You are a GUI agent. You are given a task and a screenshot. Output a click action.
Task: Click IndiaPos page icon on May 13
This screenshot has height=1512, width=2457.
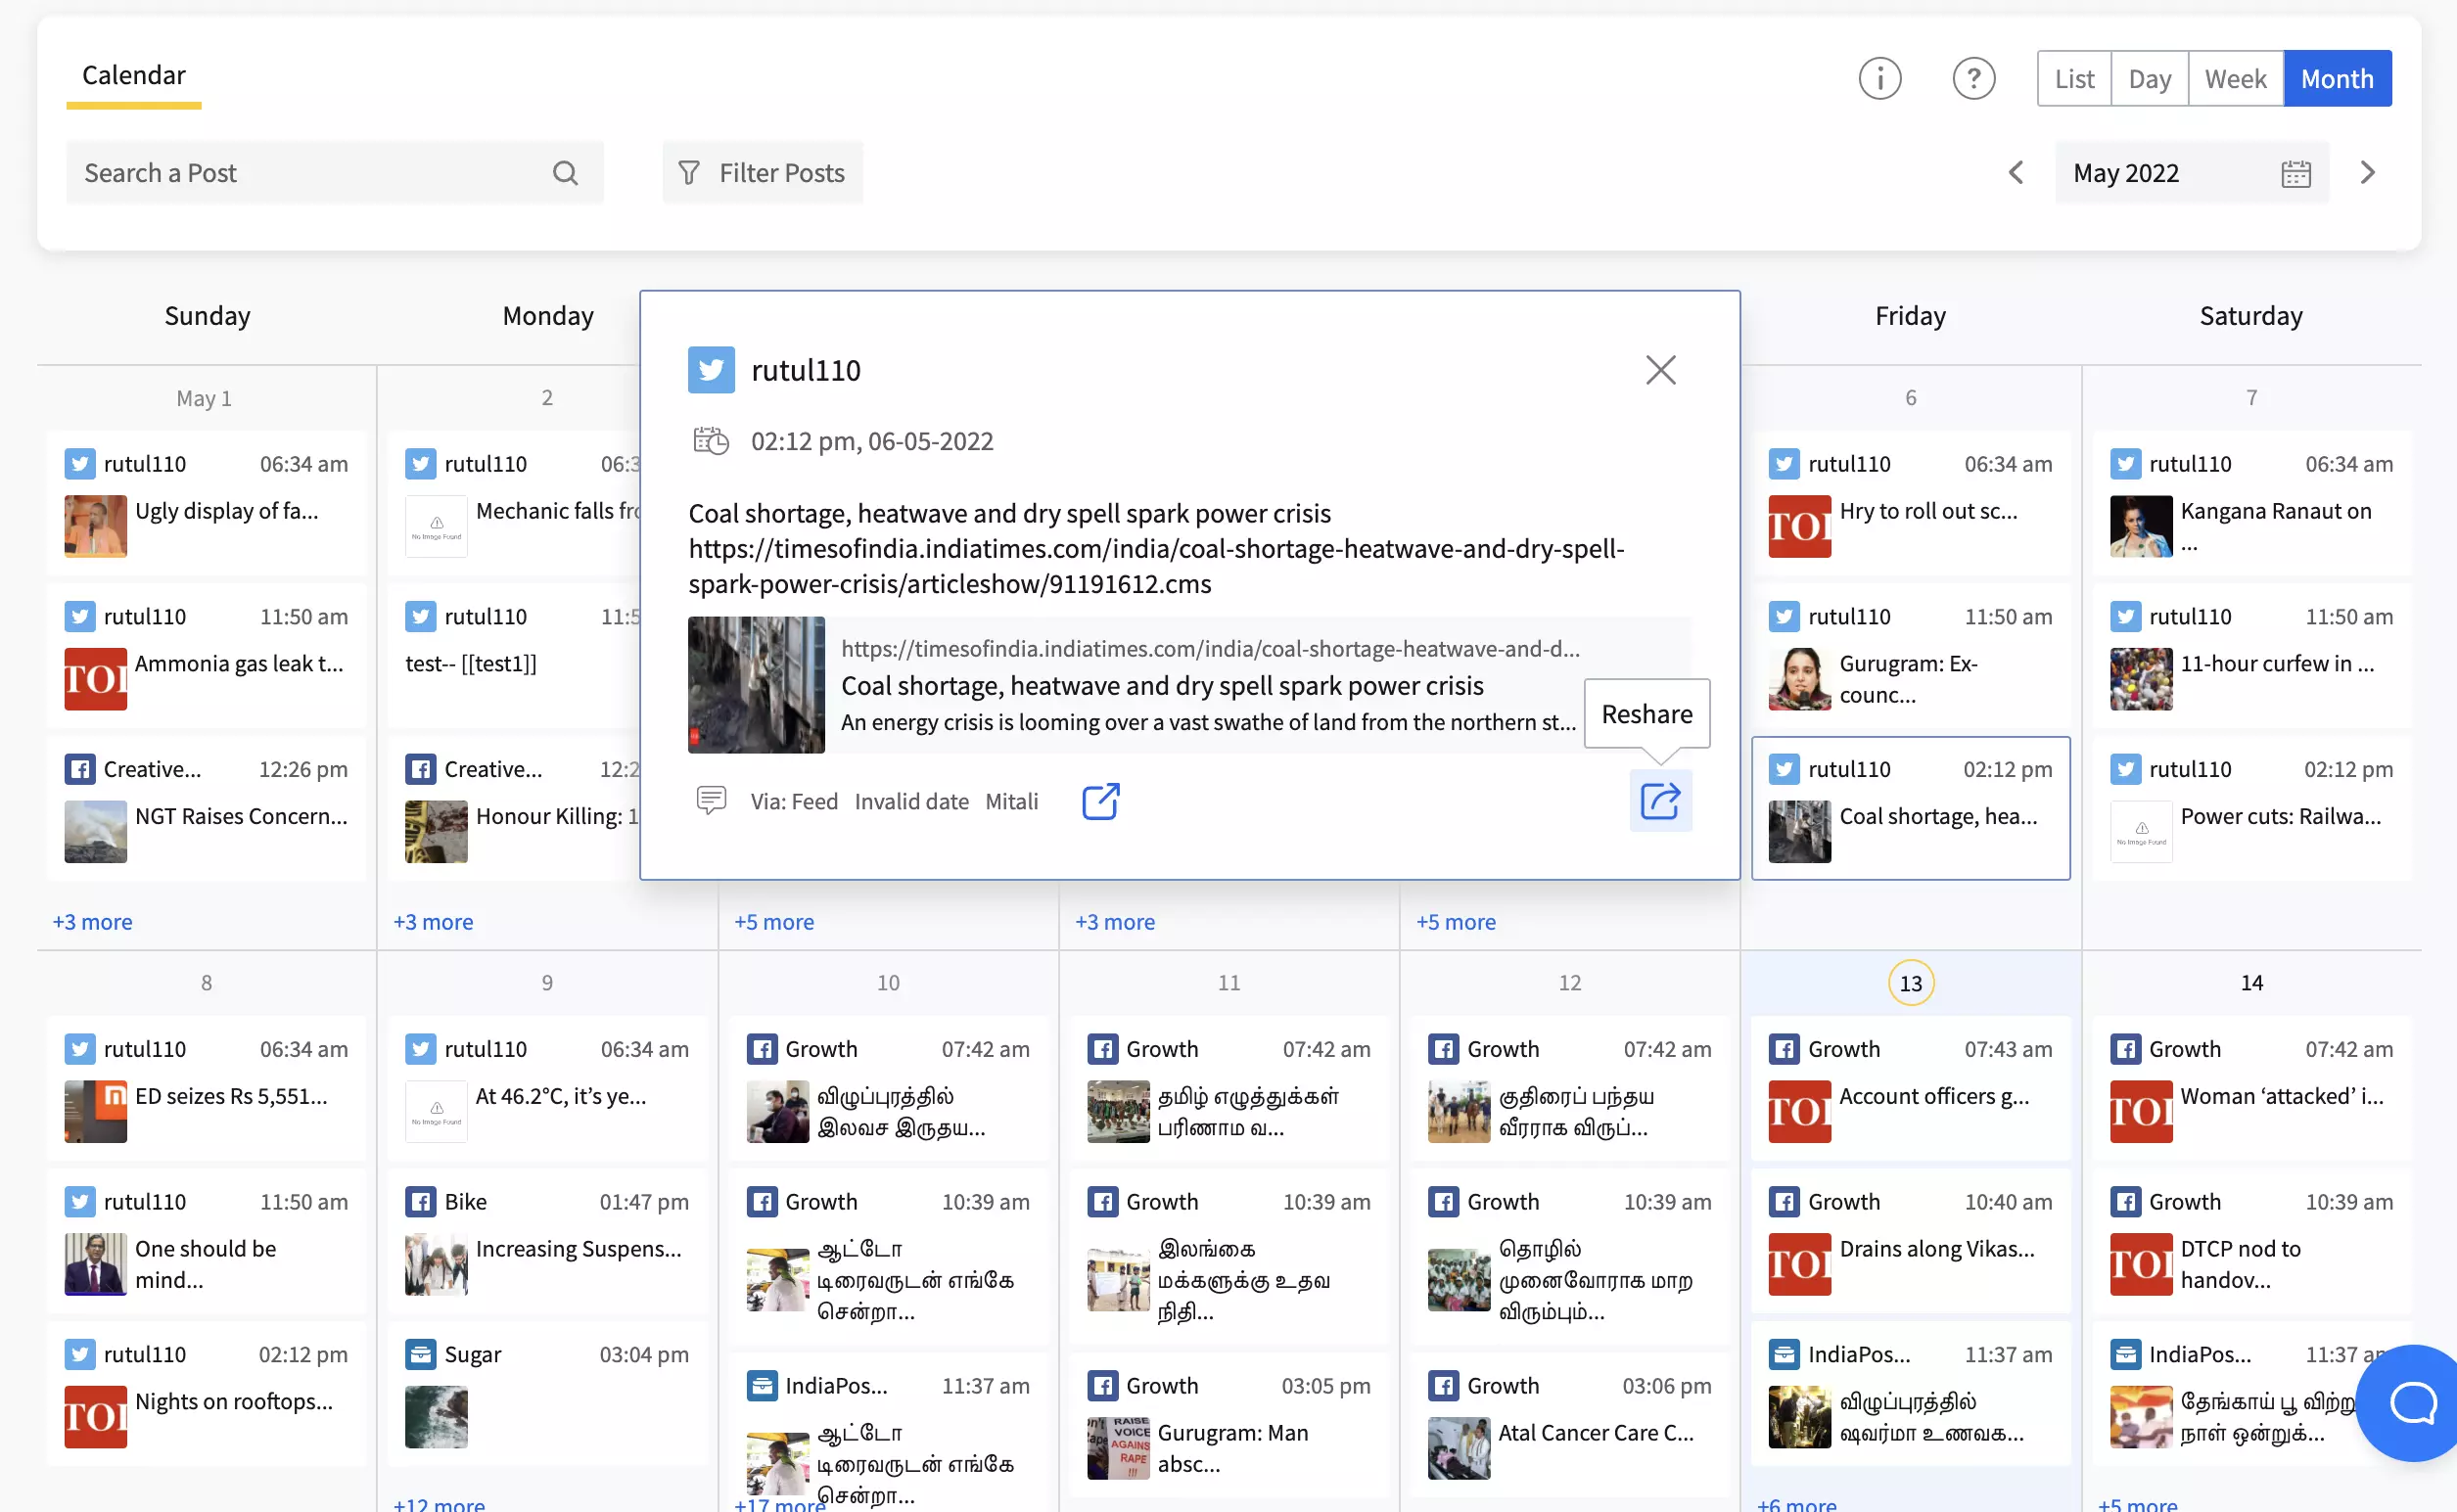coord(1783,1354)
